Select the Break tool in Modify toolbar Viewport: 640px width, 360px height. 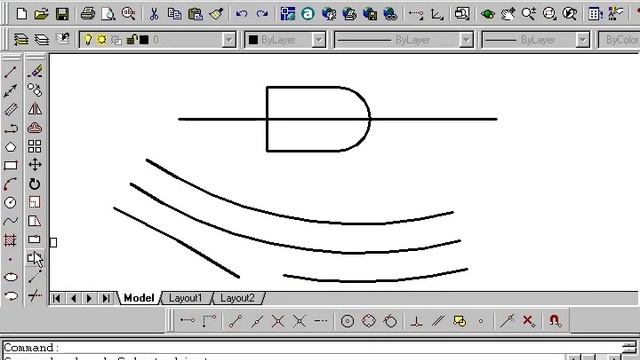click(x=35, y=258)
